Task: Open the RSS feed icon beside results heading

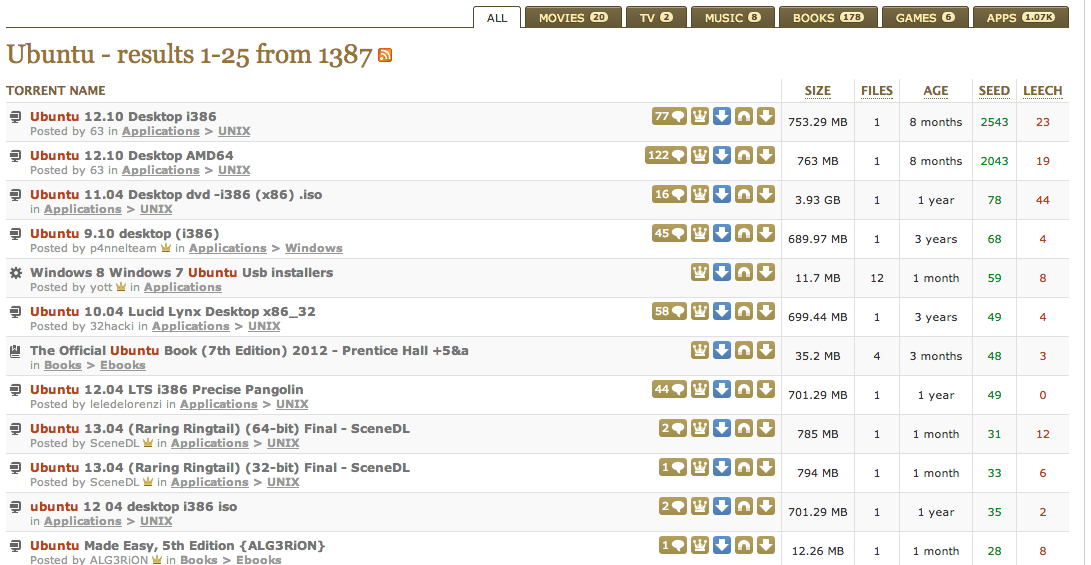Action: (x=385, y=55)
